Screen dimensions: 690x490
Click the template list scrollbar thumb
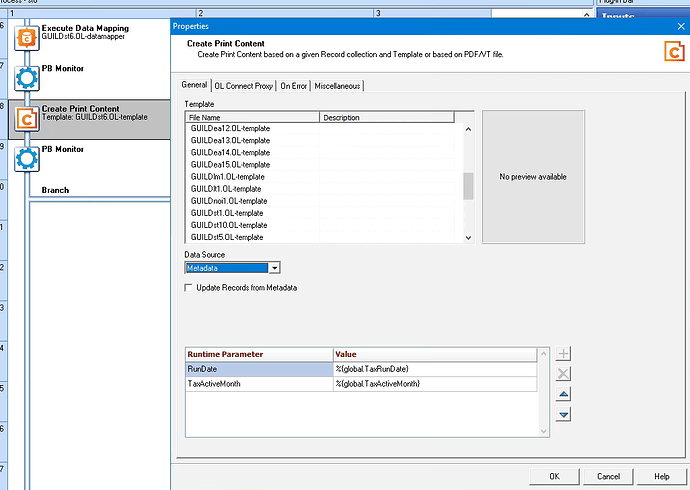(468, 186)
